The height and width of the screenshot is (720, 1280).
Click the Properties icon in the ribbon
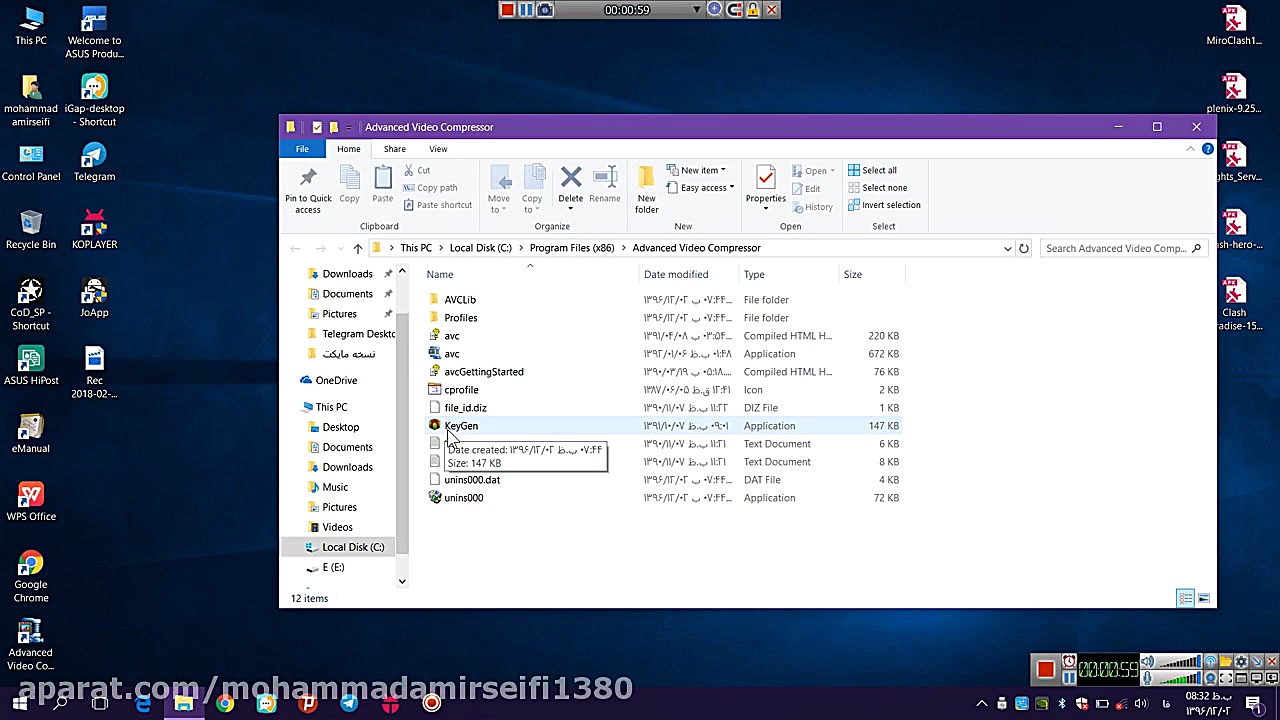pyautogui.click(x=765, y=185)
